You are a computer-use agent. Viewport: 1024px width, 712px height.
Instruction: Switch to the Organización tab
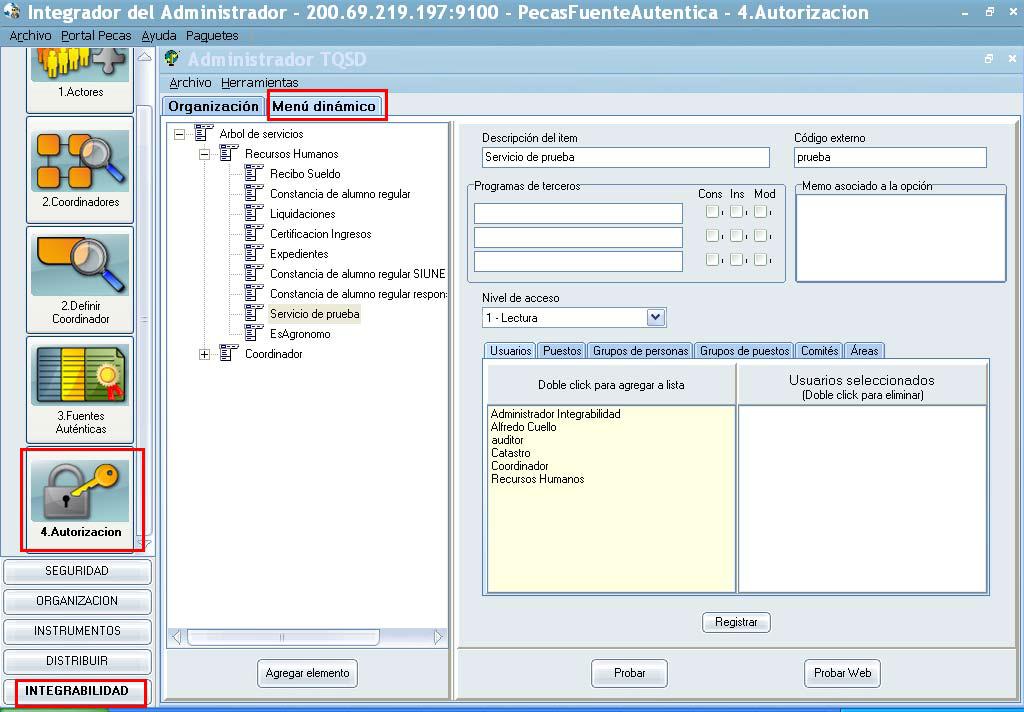coord(213,106)
